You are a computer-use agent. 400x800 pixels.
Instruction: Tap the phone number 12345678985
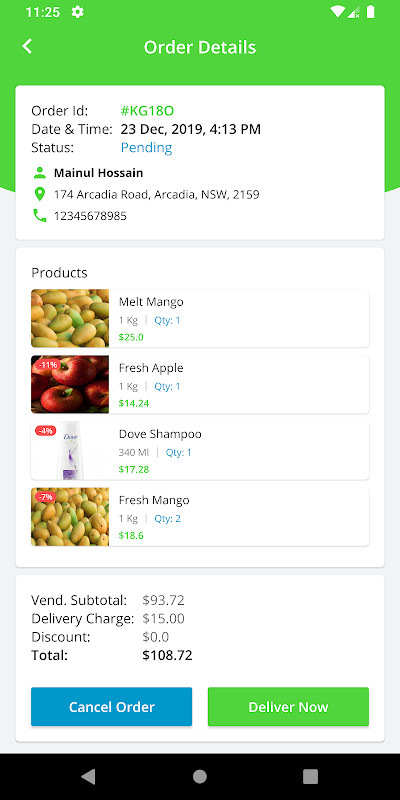click(x=90, y=216)
